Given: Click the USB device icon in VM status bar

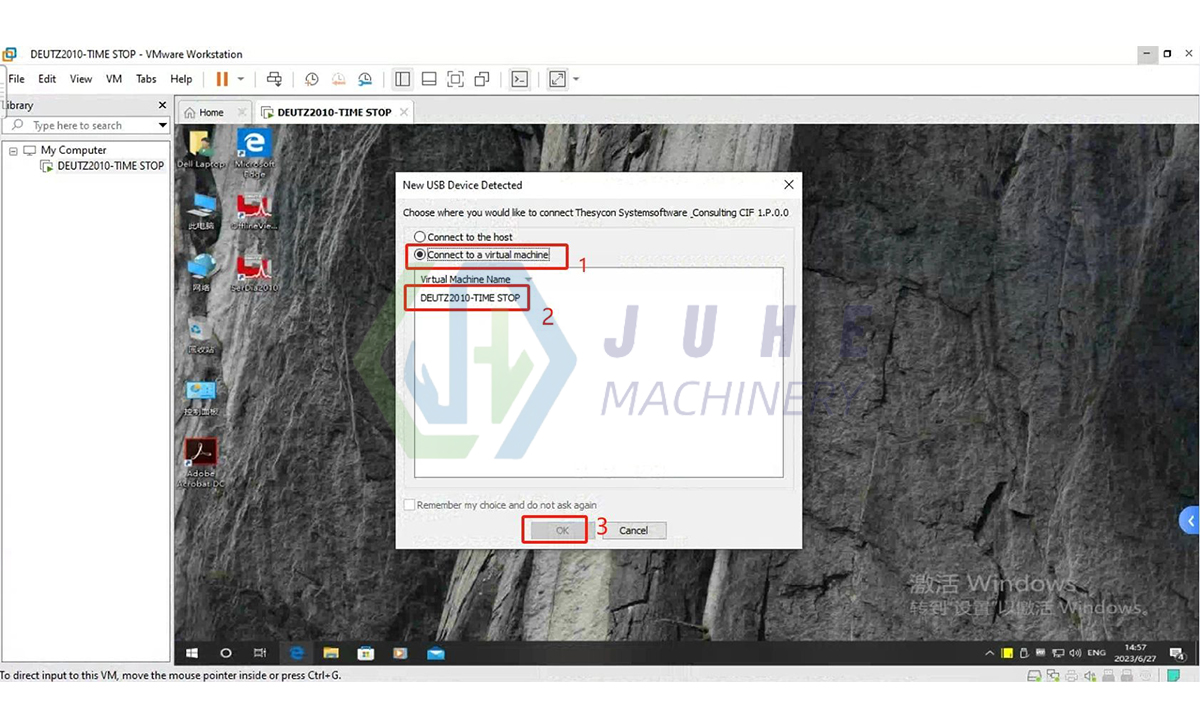Looking at the screenshot, I should pyautogui.click(x=1108, y=676).
